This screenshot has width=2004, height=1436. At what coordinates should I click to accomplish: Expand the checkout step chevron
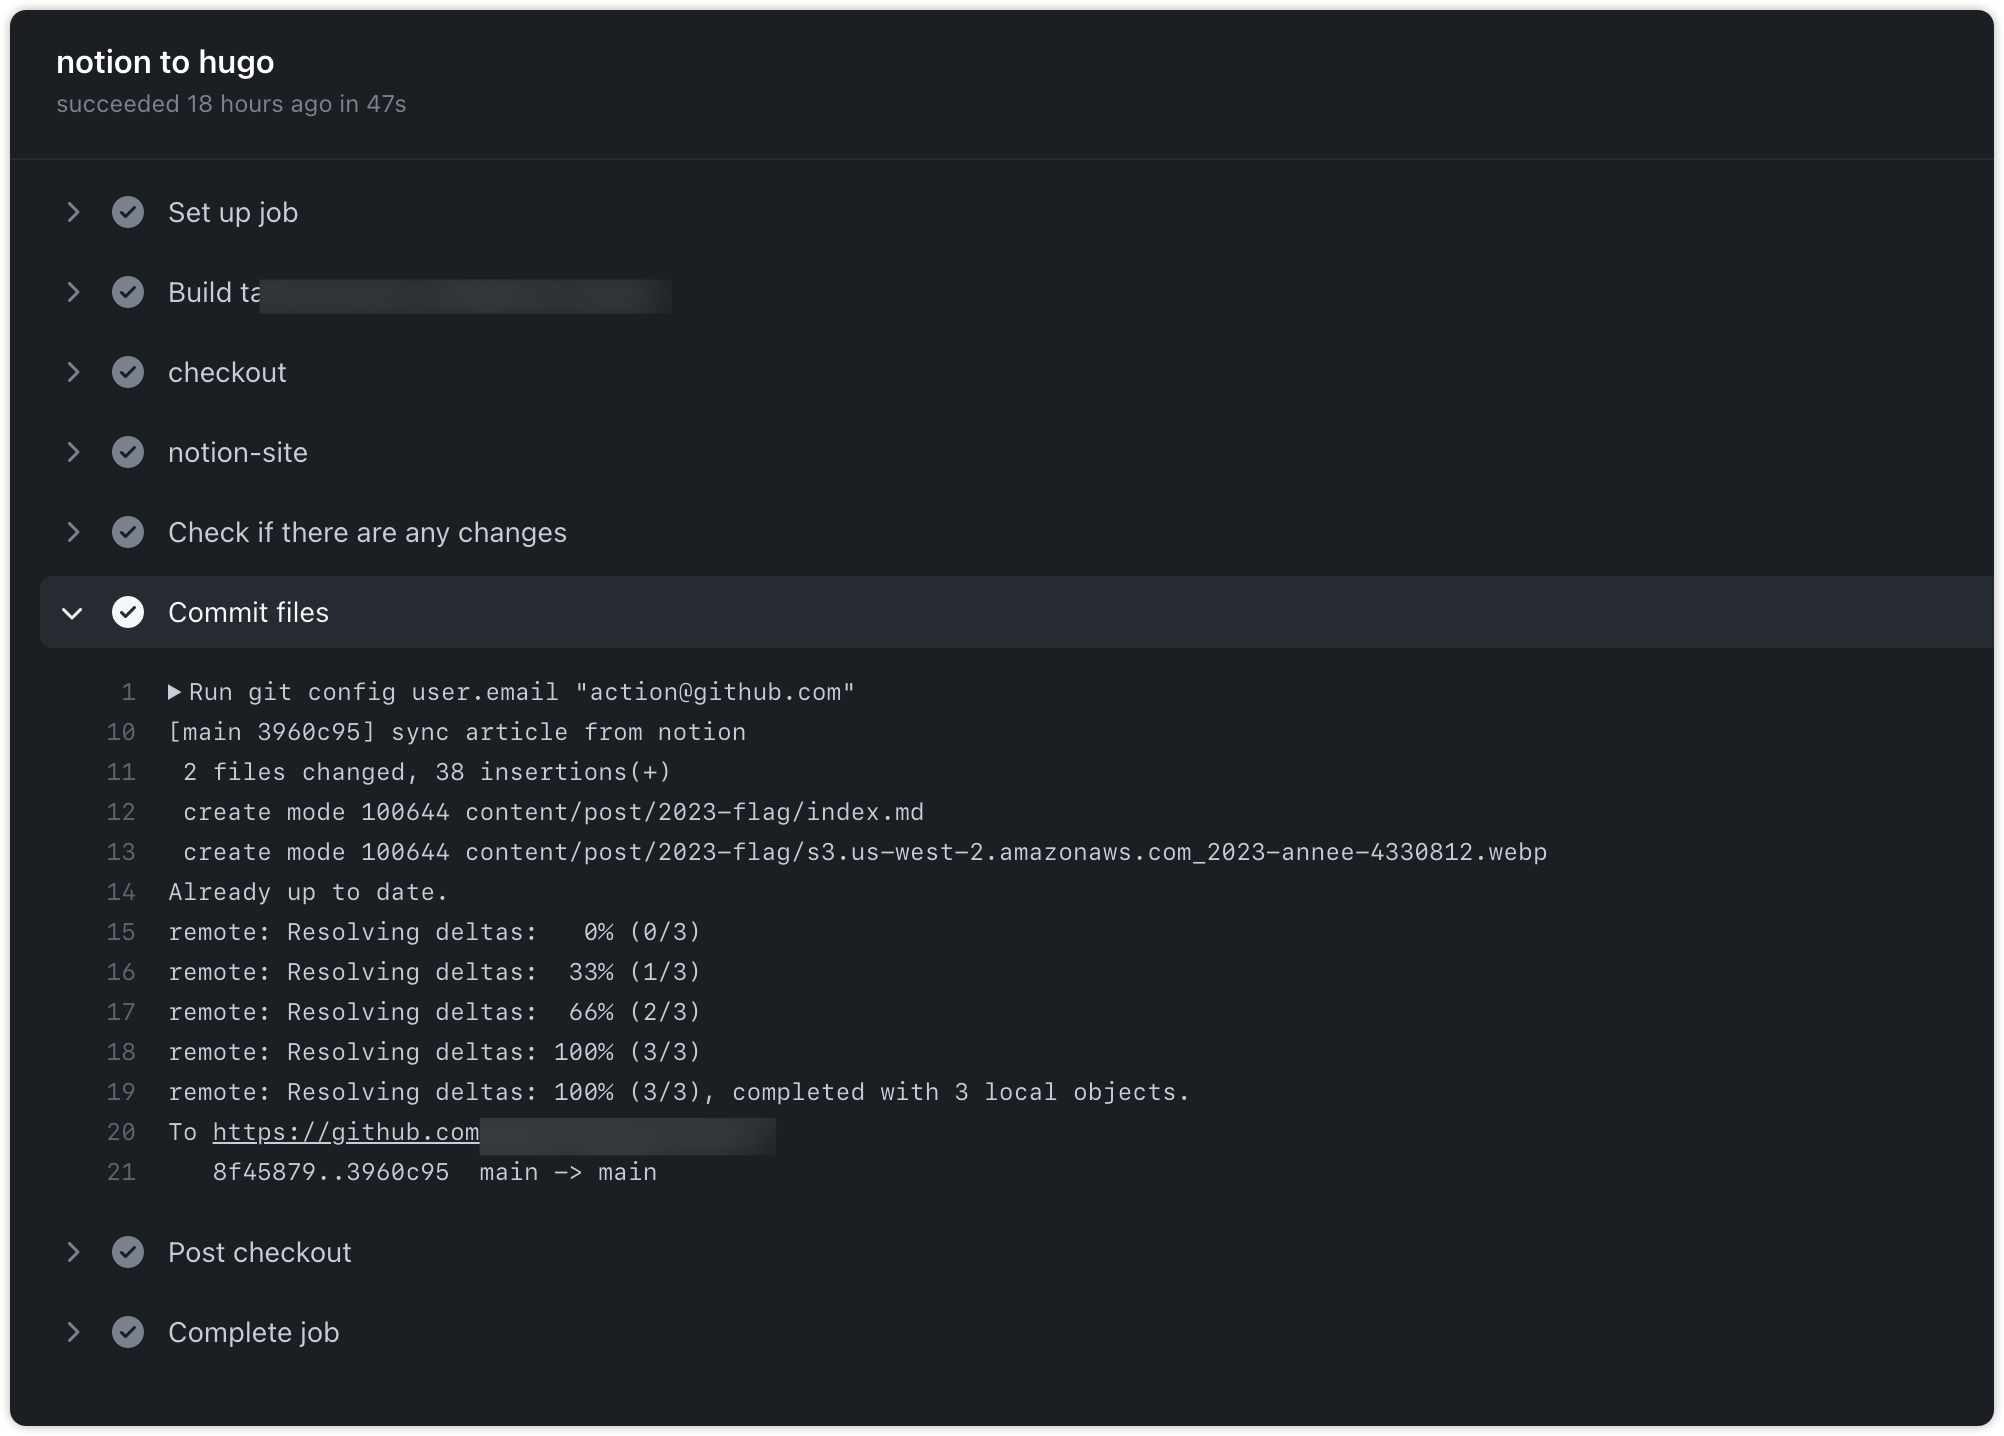pyautogui.click(x=73, y=372)
